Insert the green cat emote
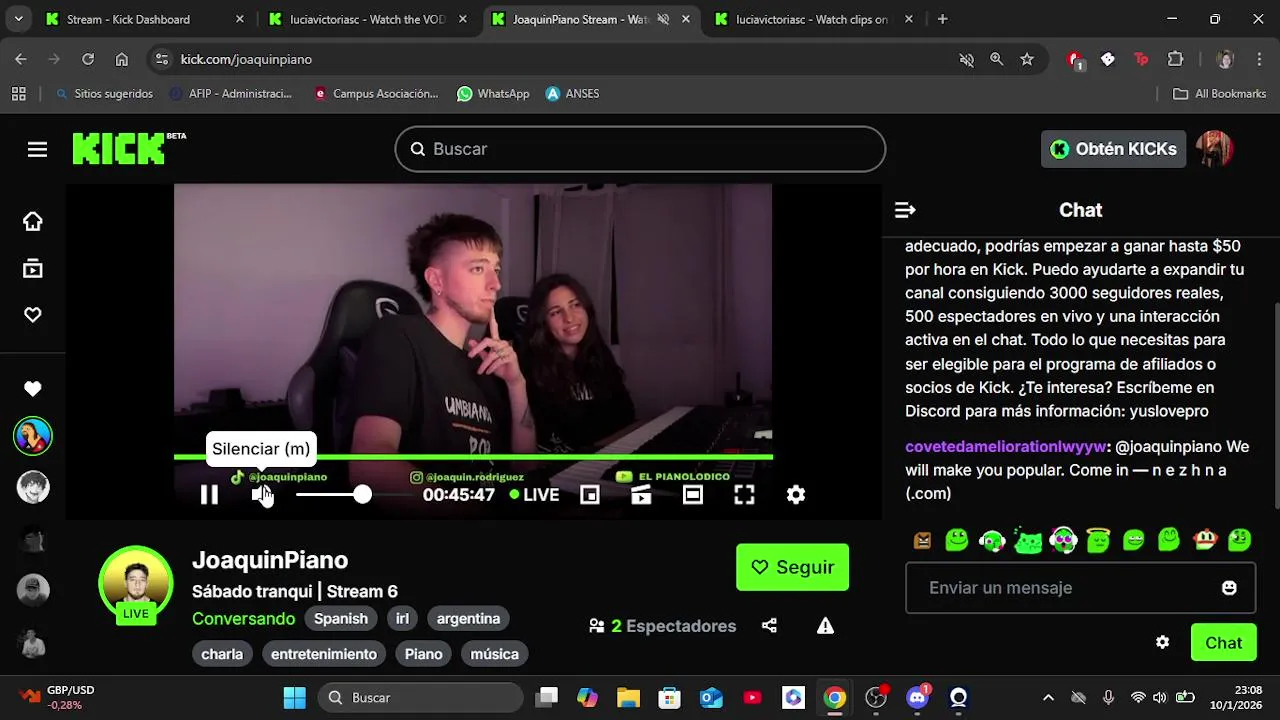1280x720 pixels. tap(1027, 541)
